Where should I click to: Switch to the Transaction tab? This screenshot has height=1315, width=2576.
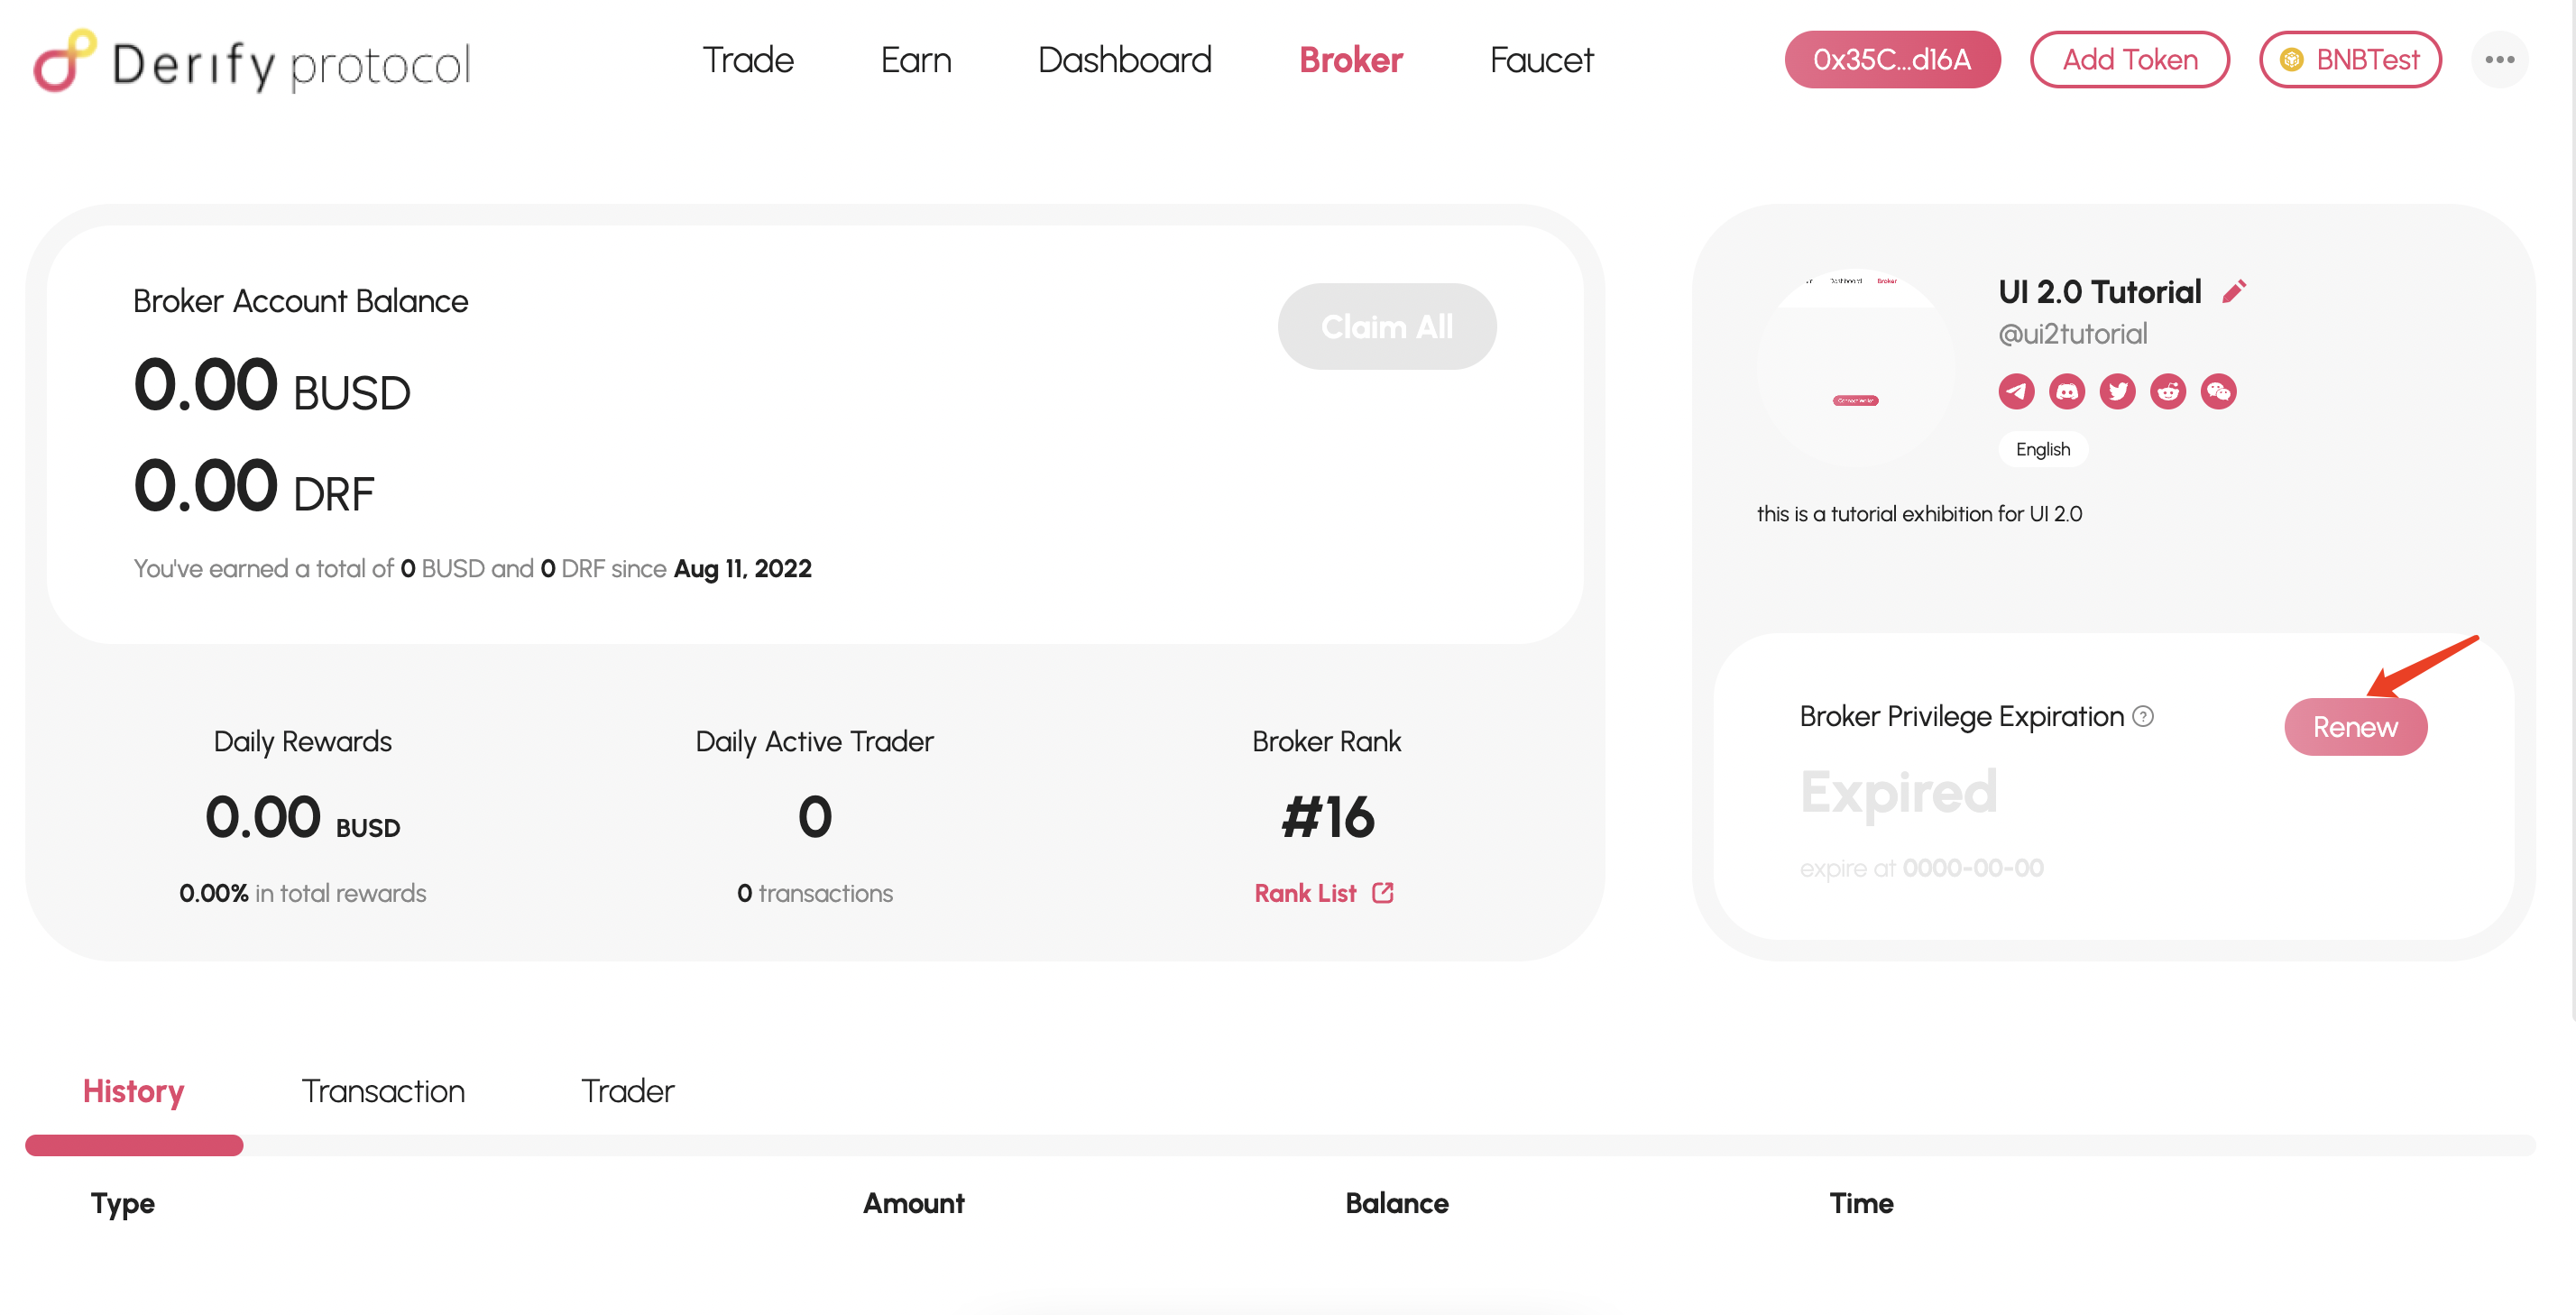point(383,1090)
